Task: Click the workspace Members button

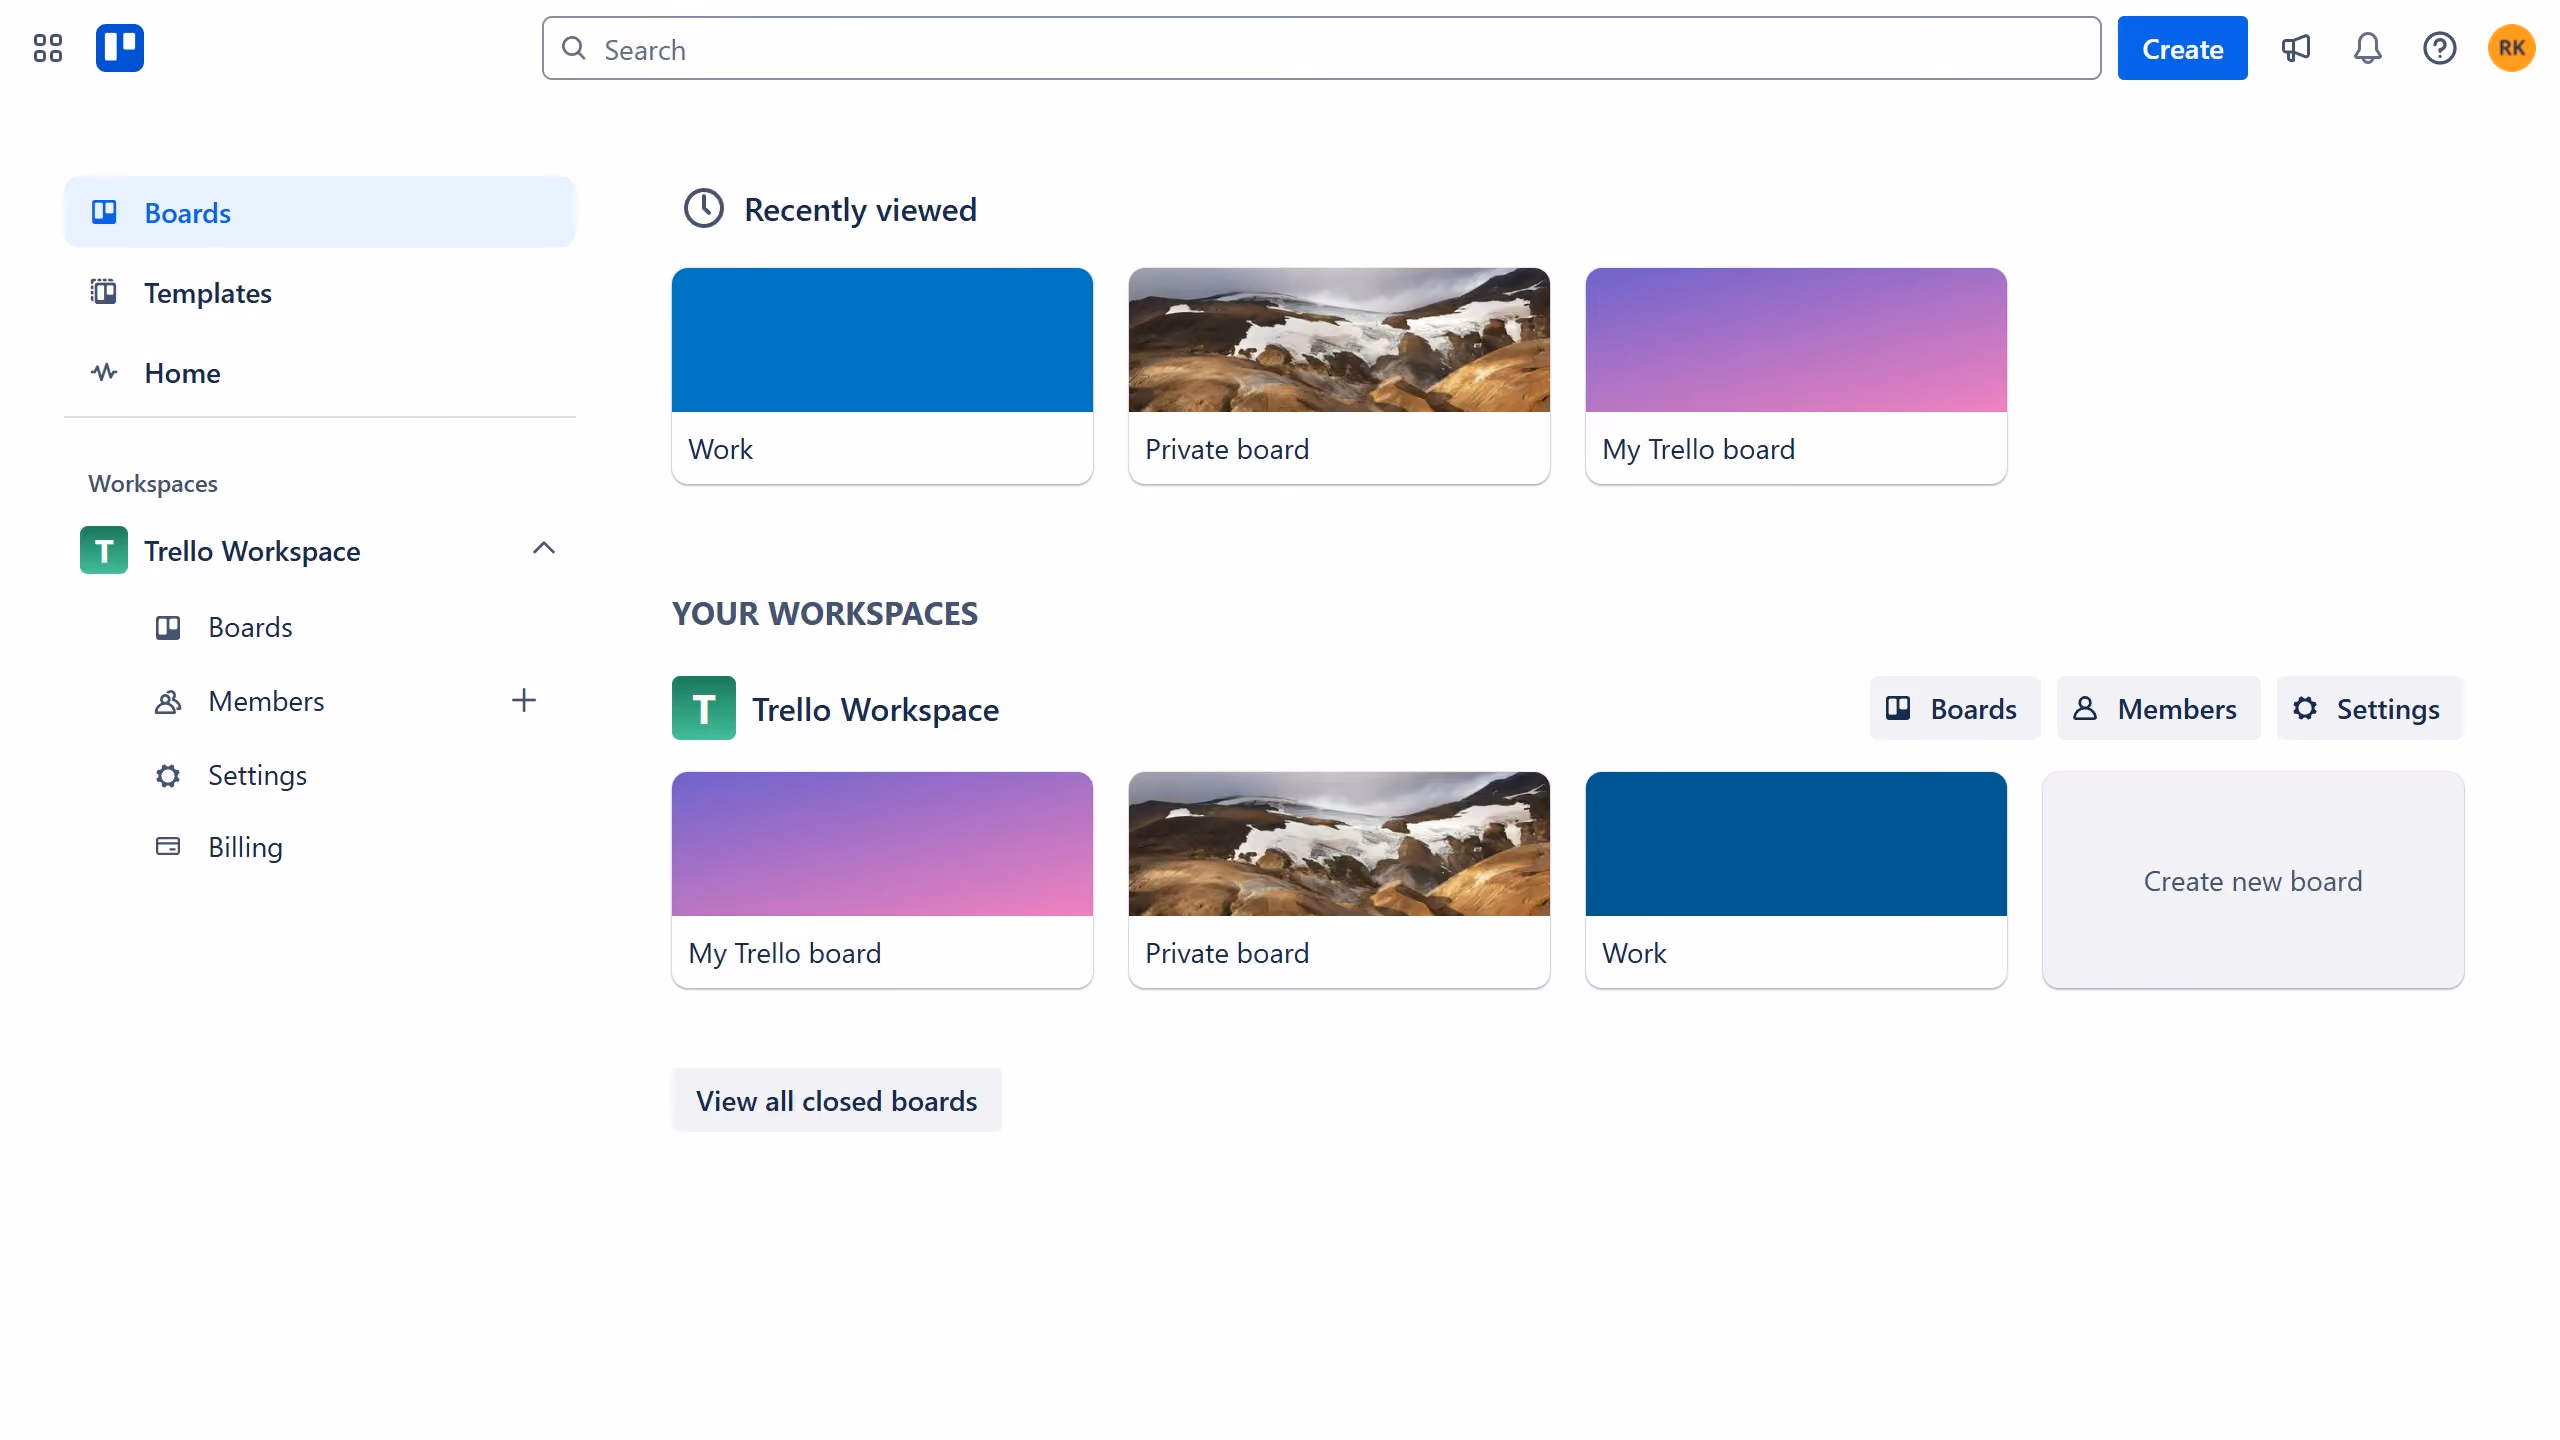Action: tap(2158, 708)
